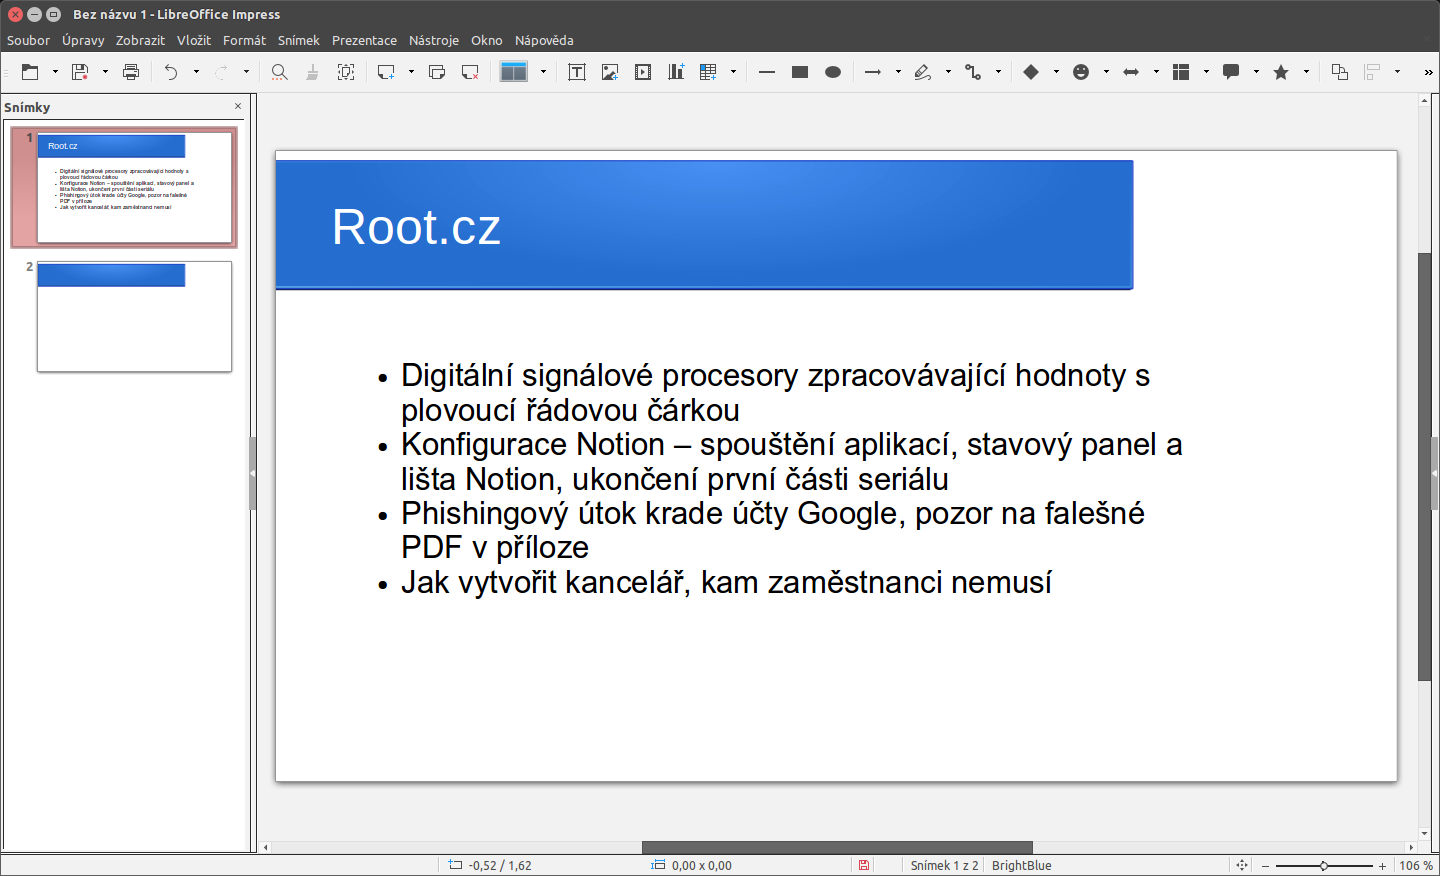Open the Find and Replace magnifier

(280, 72)
